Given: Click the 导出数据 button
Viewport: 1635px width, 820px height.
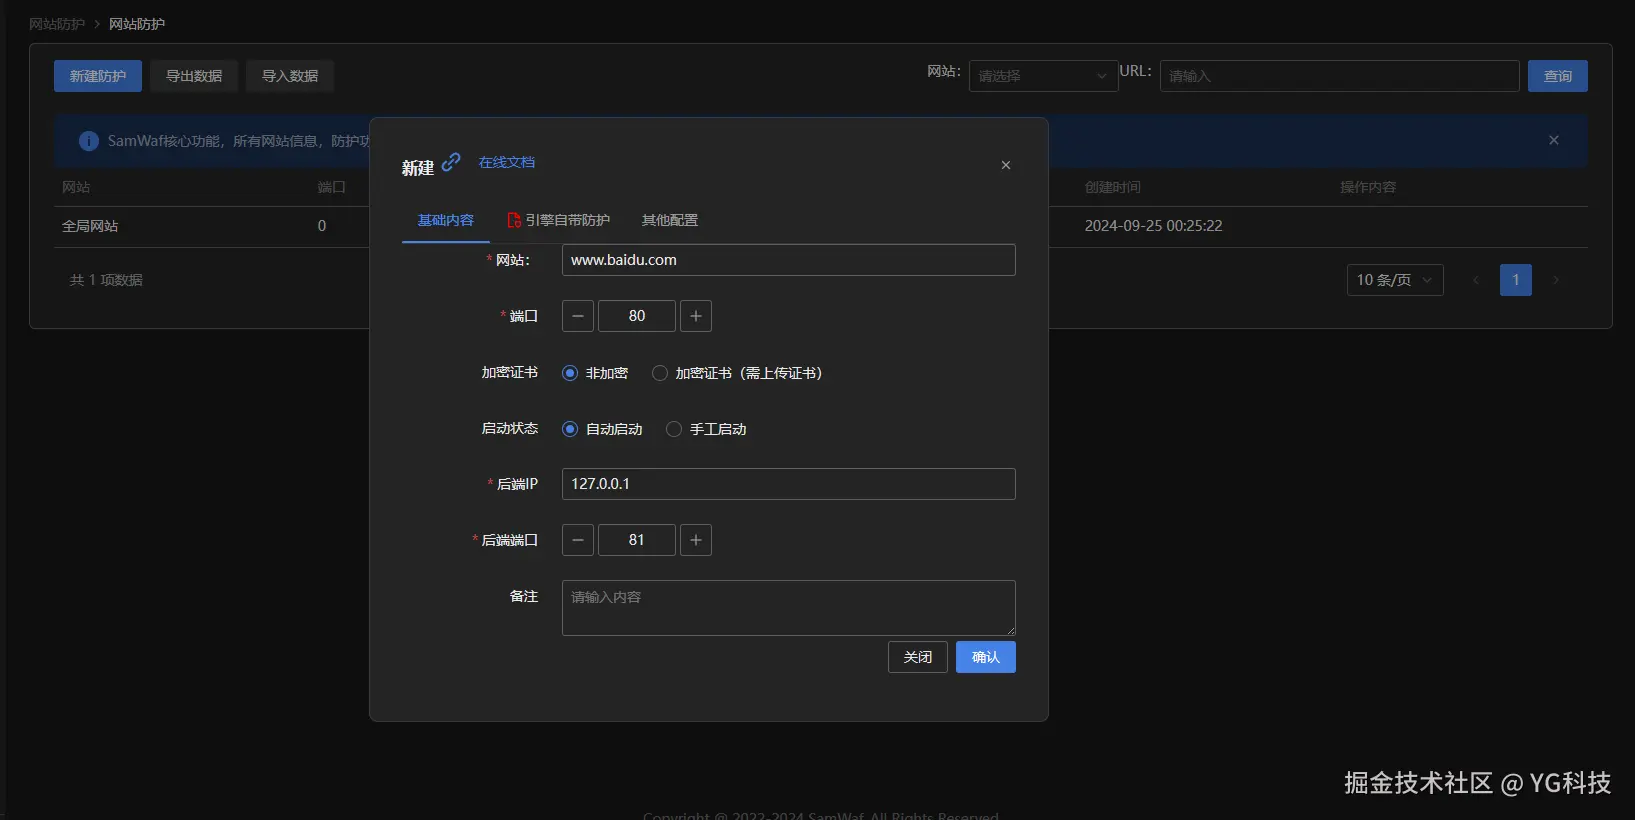Looking at the screenshot, I should 194,76.
